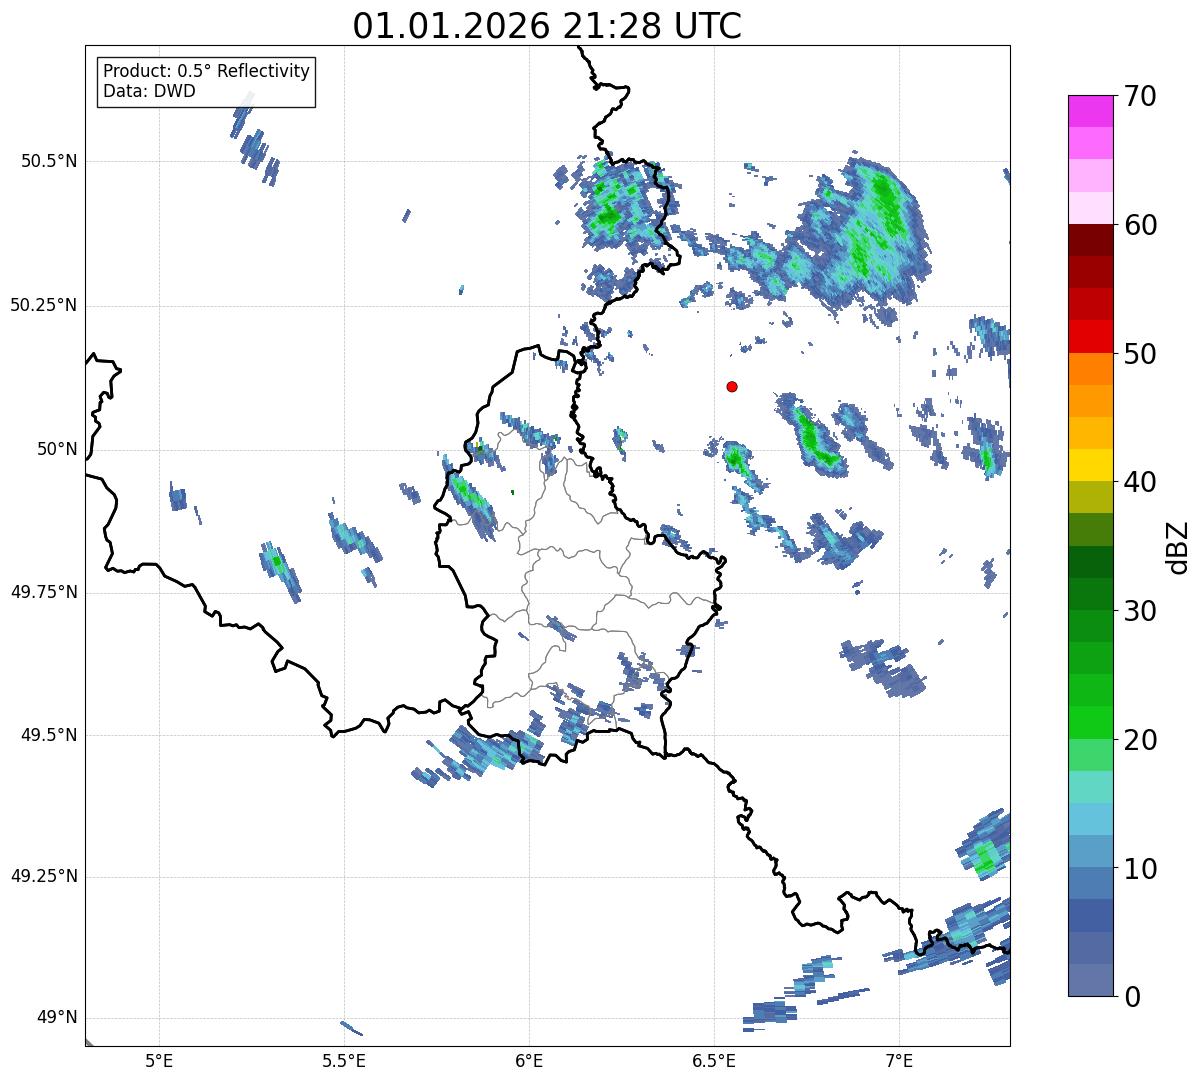Select the dark red 60 dBZ colorbar band
Screen dimensions: 1202x1081
pyautogui.click(x=1092, y=240)
